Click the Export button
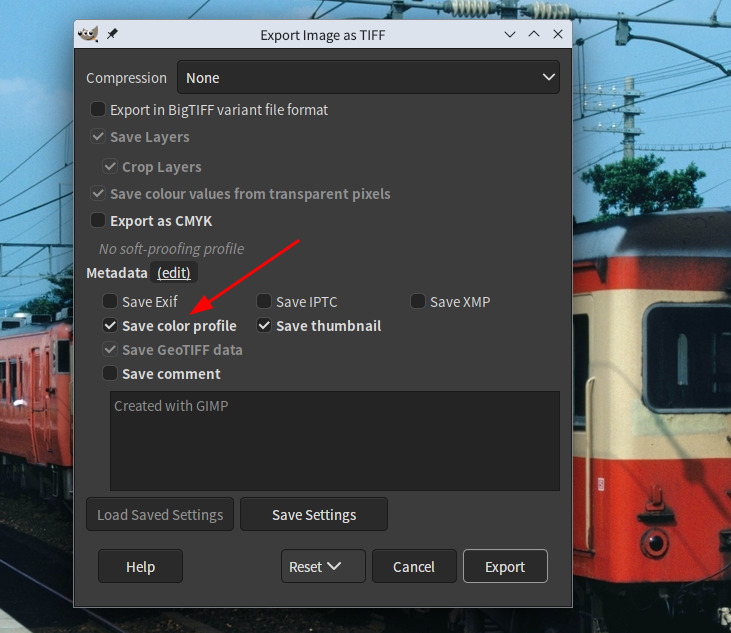The width and height of the screenshot is (731, 633). point(505,566)
